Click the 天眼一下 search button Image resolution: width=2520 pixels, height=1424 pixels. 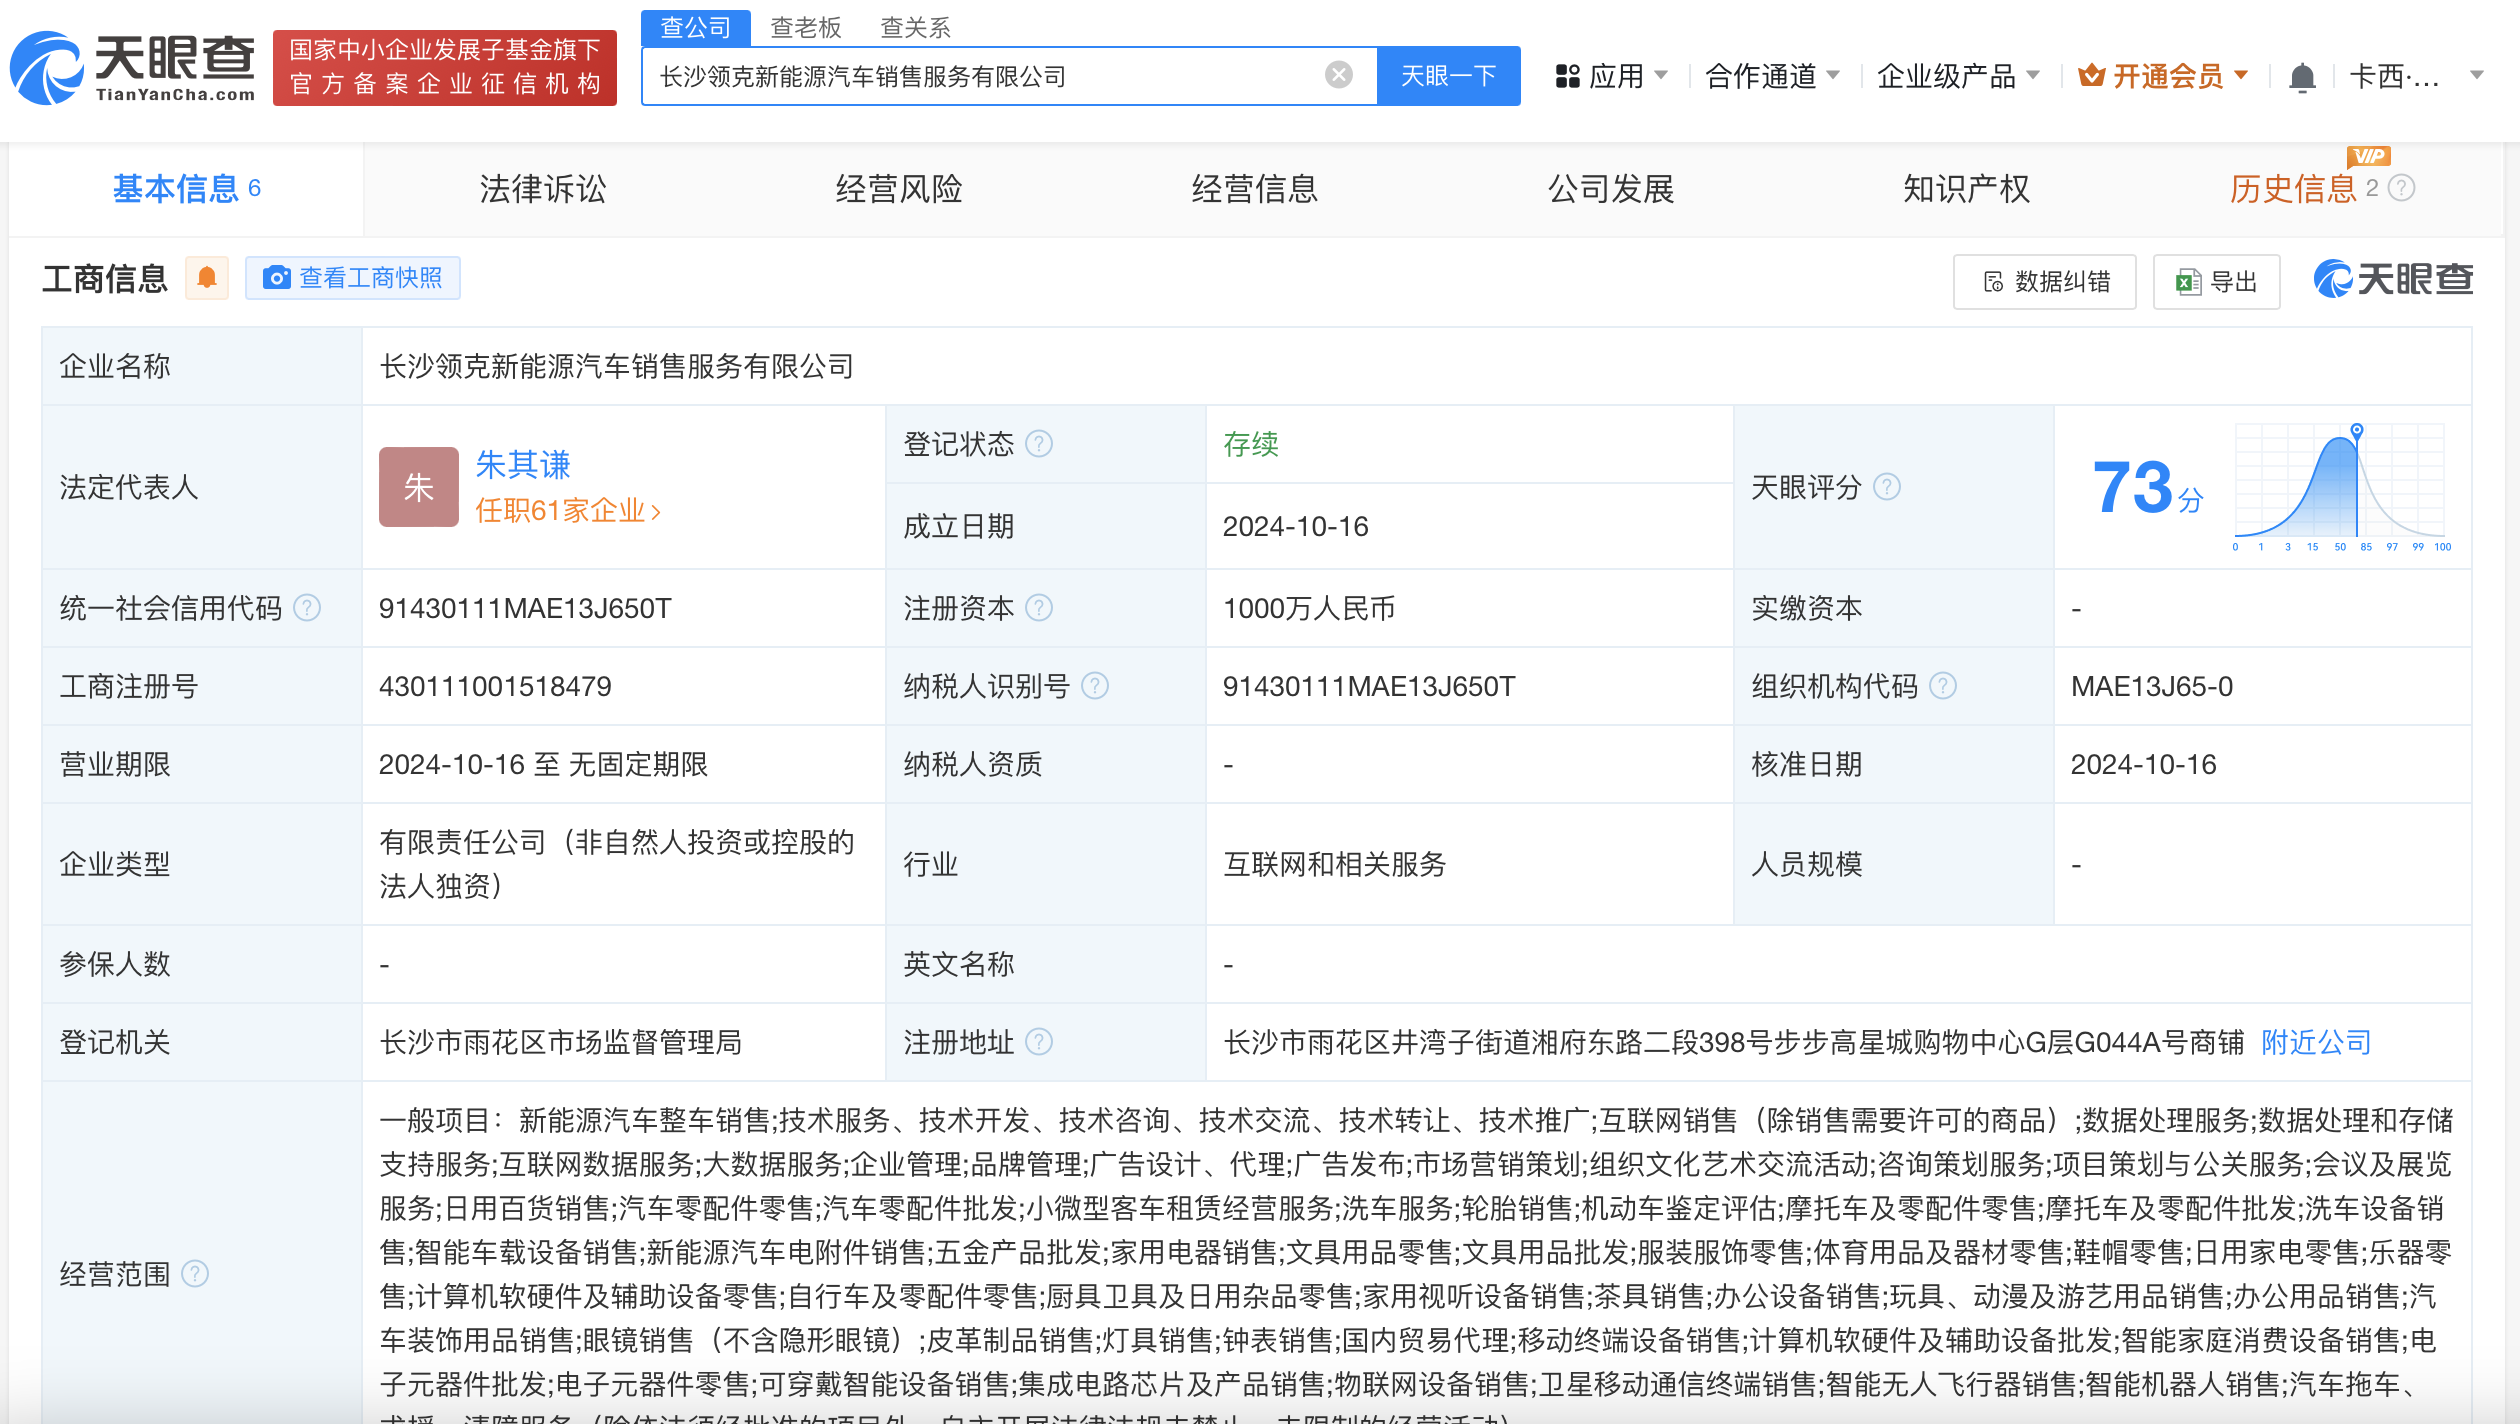point(1448,74)
